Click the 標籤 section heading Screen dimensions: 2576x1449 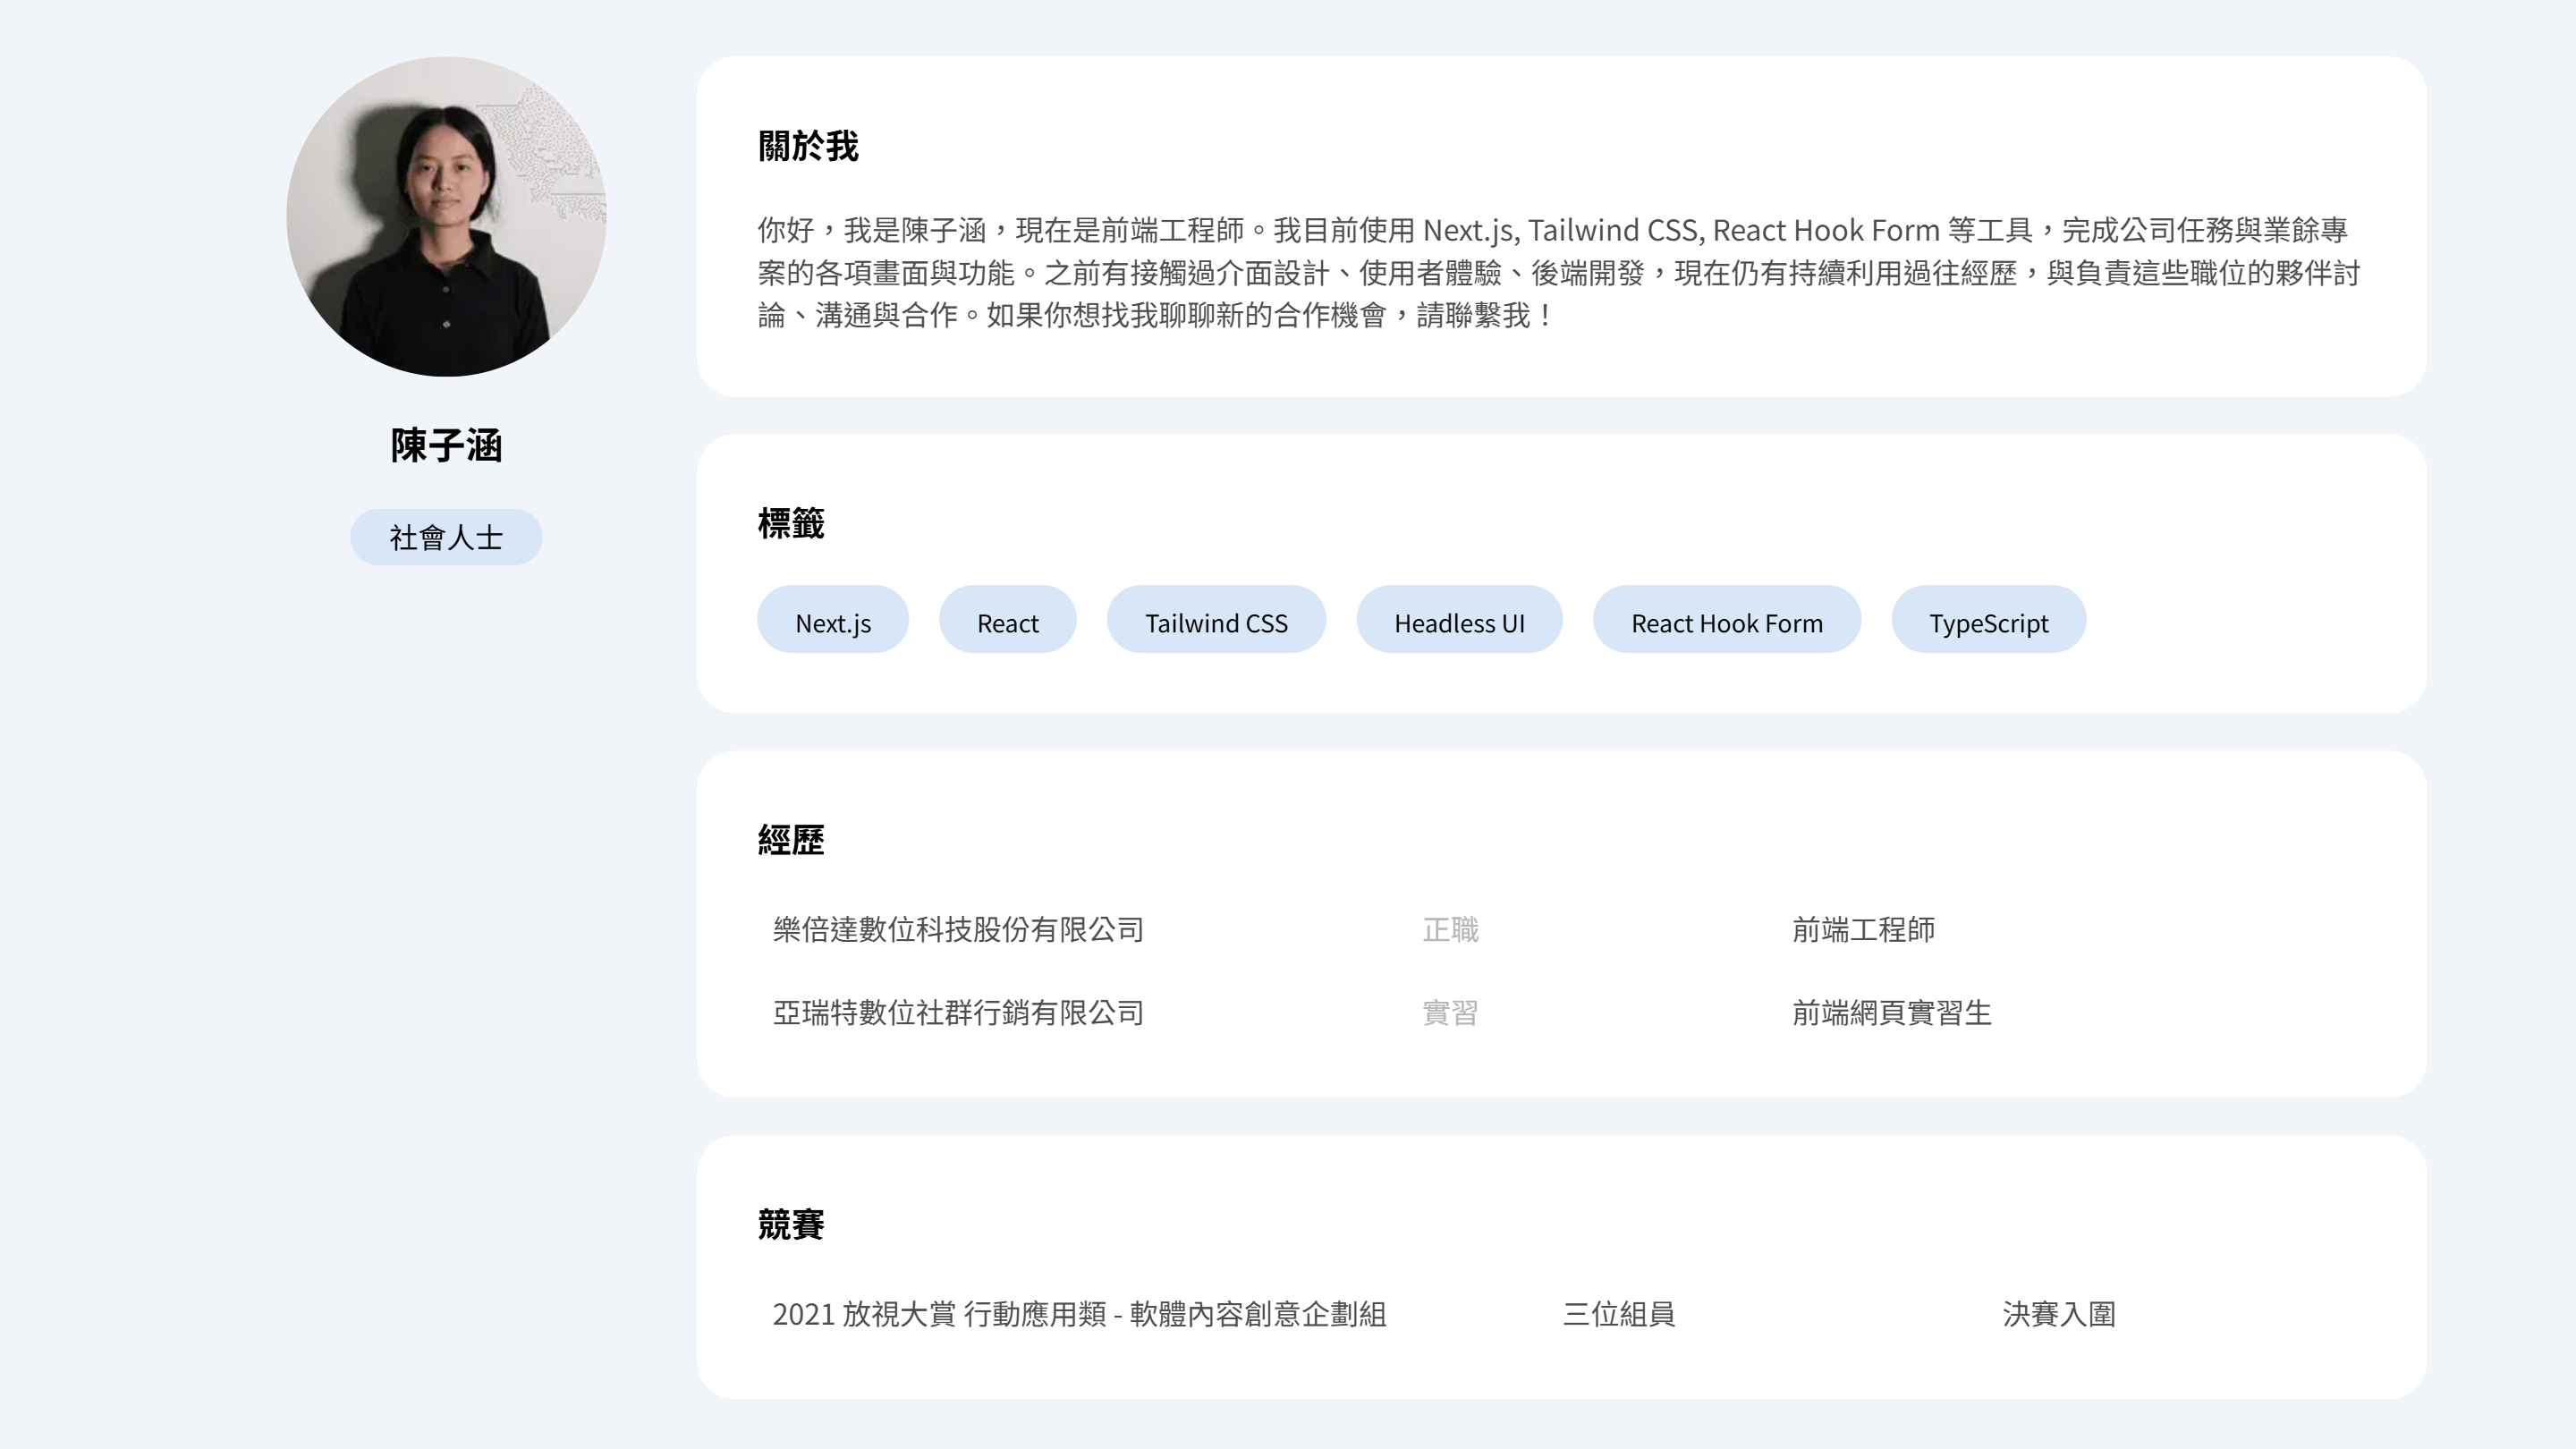[791, 523]
